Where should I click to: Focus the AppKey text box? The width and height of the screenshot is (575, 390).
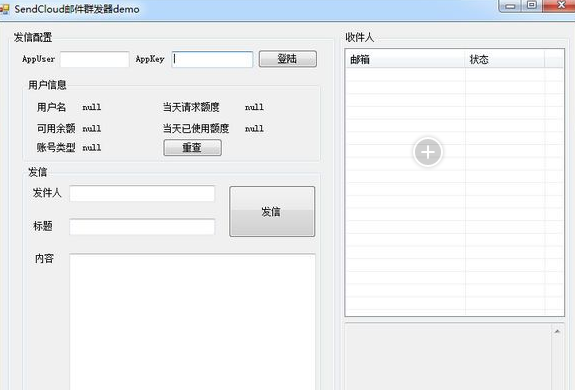(x=212, y=59)
